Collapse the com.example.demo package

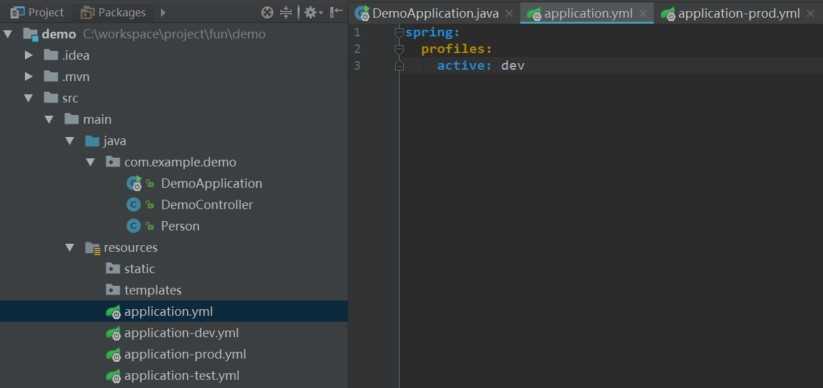[91, 162]
